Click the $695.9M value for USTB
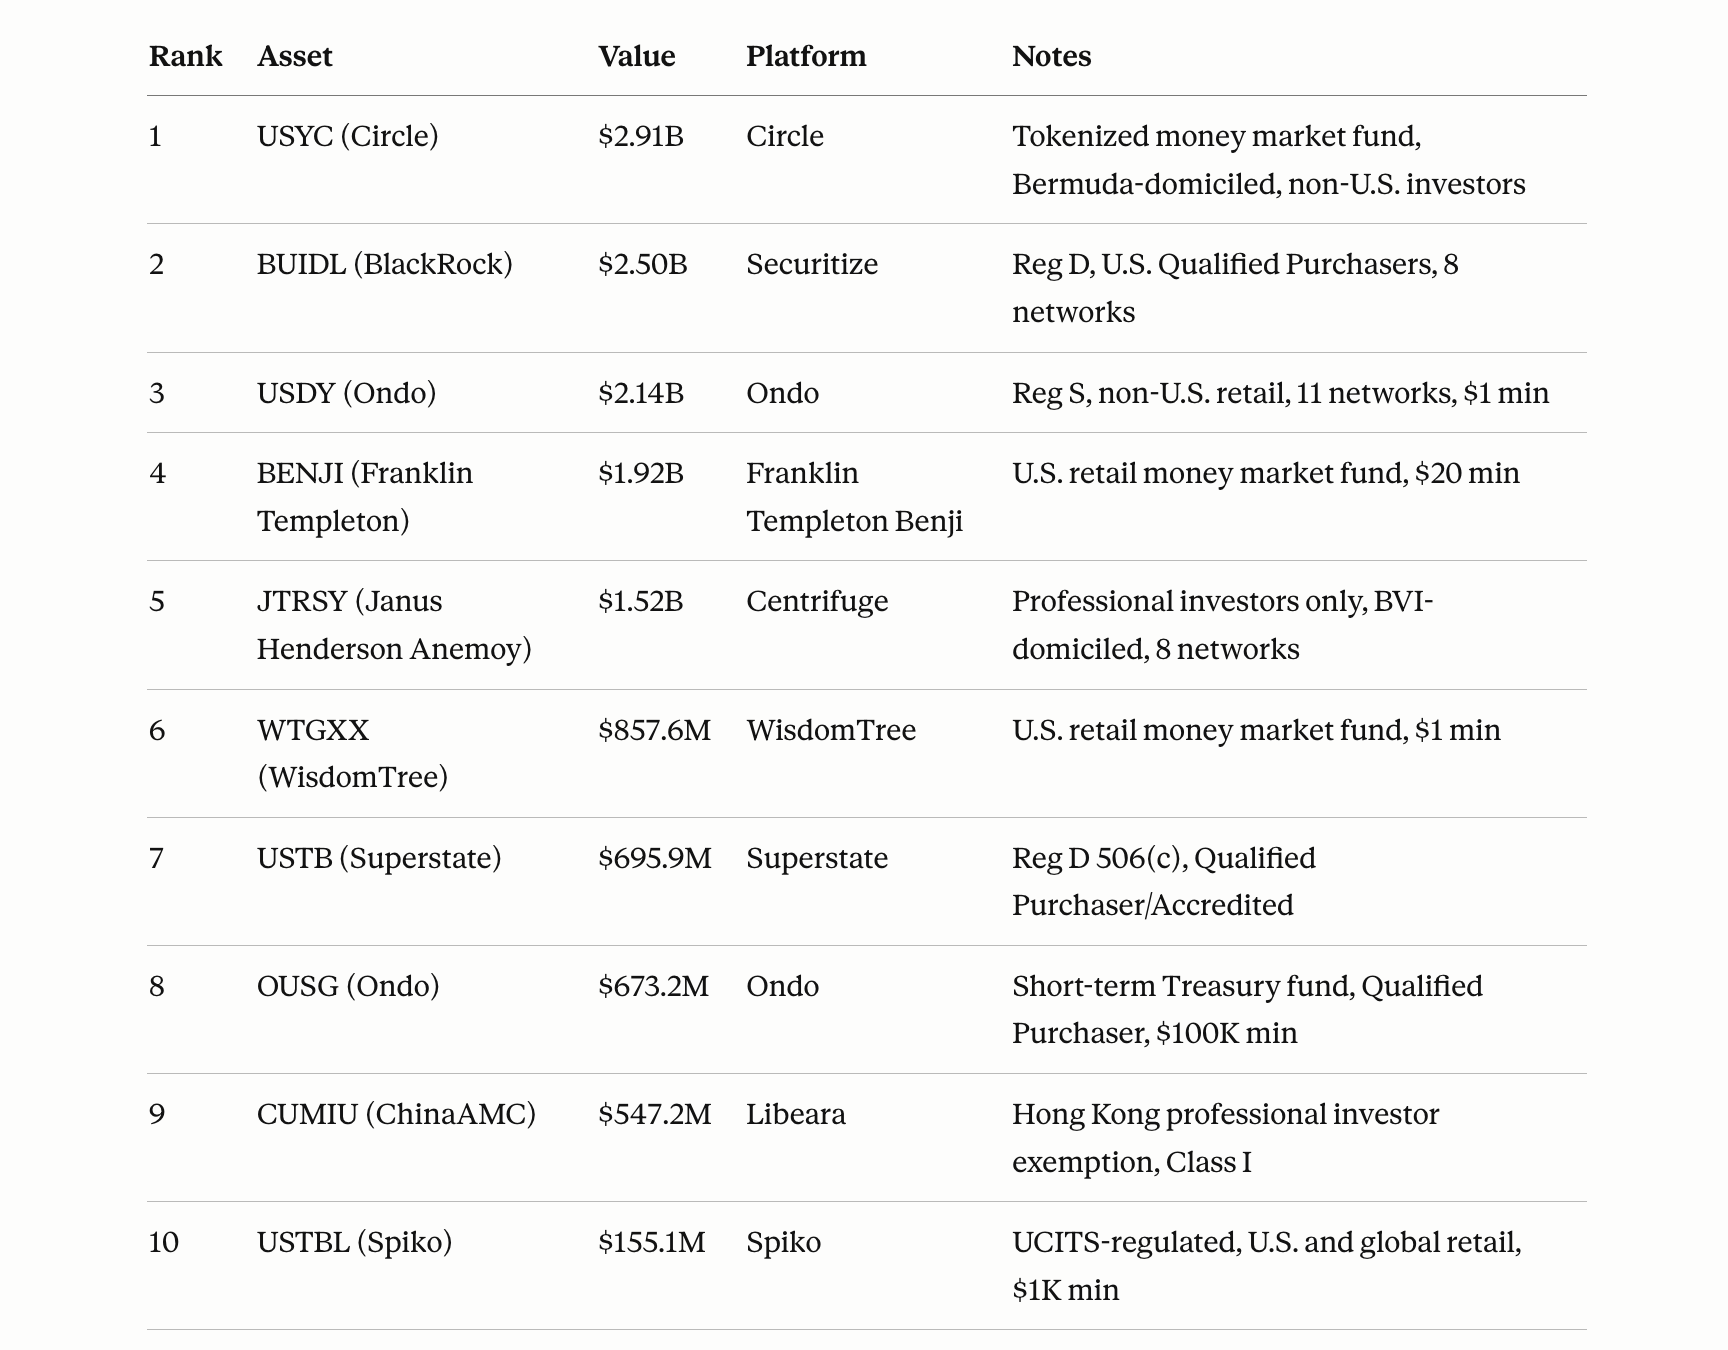This screenshot has height=1350, width=1728. [654, 858]
